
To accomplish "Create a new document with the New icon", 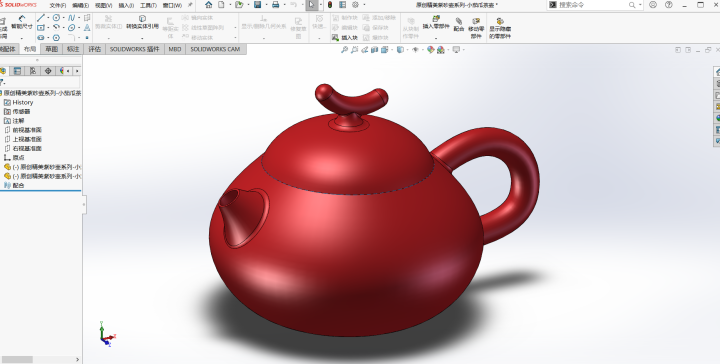I will coord(221,5).
